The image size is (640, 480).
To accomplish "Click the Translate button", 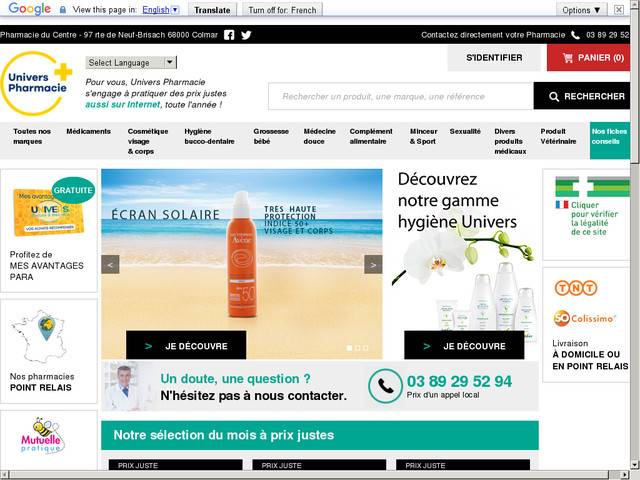I will point(212,10).
